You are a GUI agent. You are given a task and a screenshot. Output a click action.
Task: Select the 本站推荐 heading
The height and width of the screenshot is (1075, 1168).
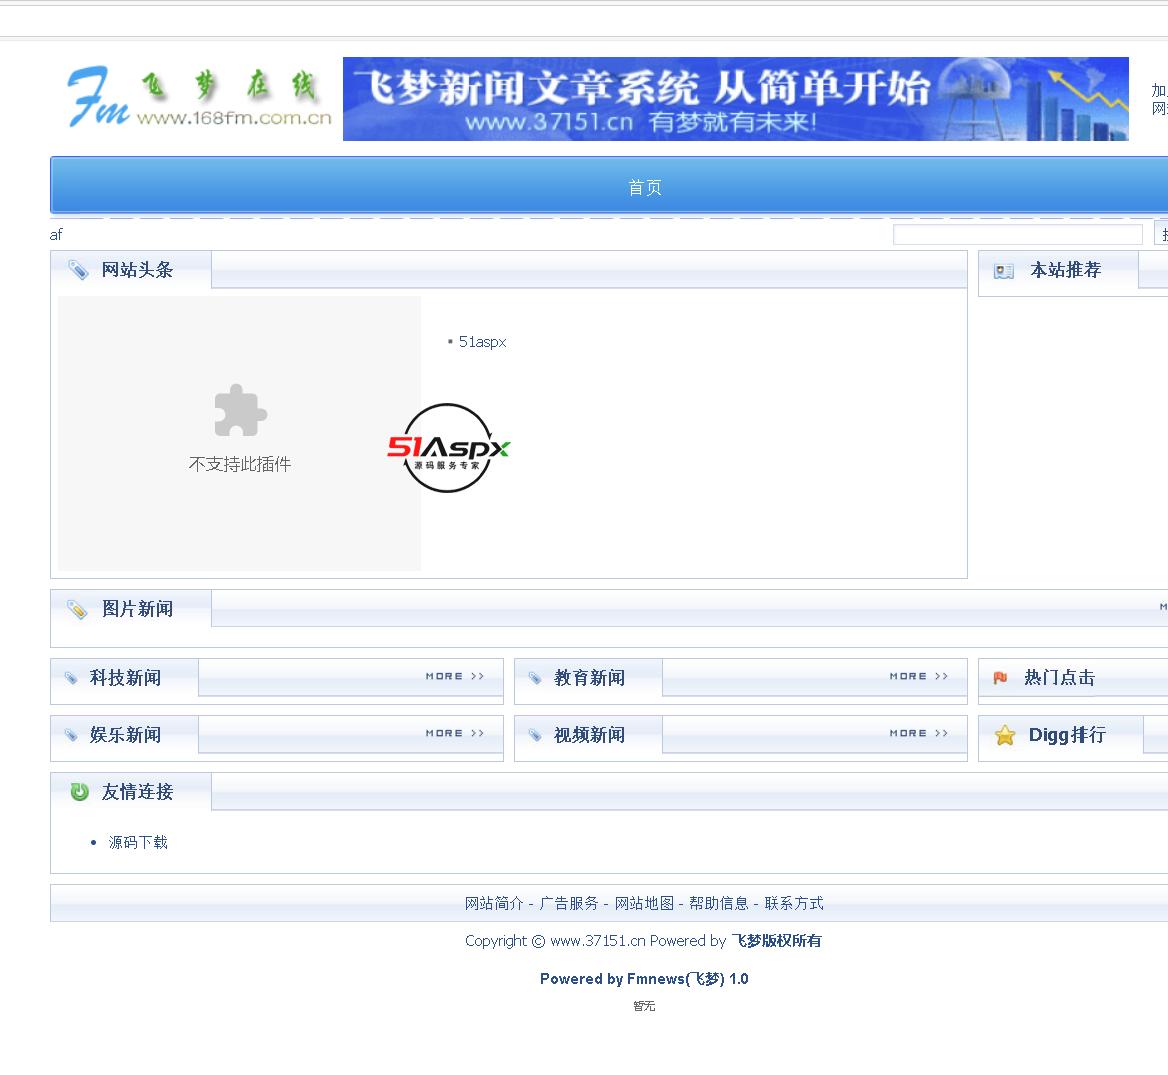[1065, 270]
